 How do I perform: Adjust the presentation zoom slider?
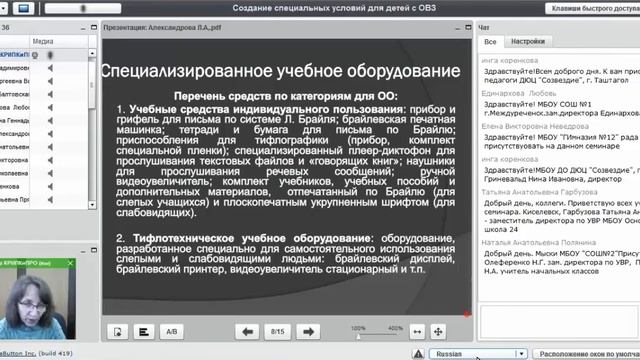(x=358, y=336)
